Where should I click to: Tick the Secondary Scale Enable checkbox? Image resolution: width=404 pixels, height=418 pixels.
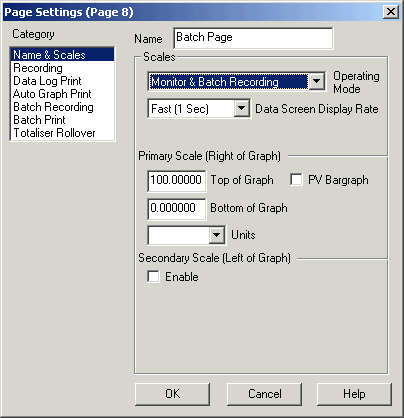[x=153, y=276]
